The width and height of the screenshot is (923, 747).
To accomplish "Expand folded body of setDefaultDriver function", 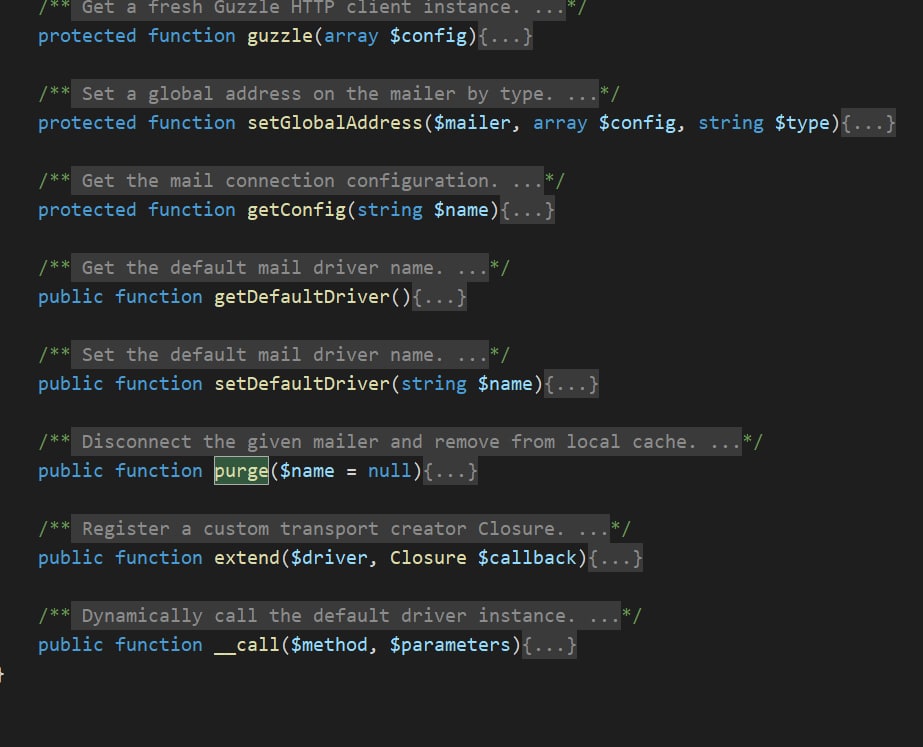I will tap(571, 384).
